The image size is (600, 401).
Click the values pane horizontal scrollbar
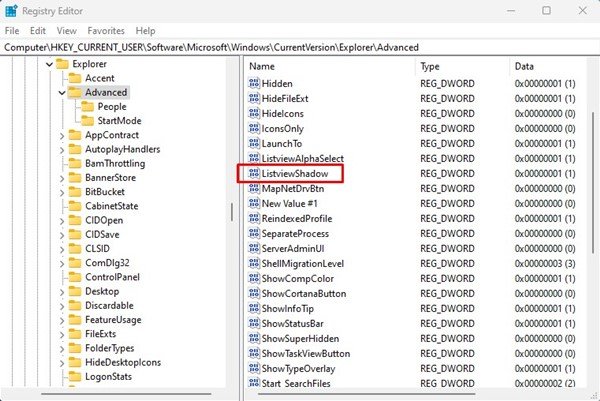click(x=367, y=394)
